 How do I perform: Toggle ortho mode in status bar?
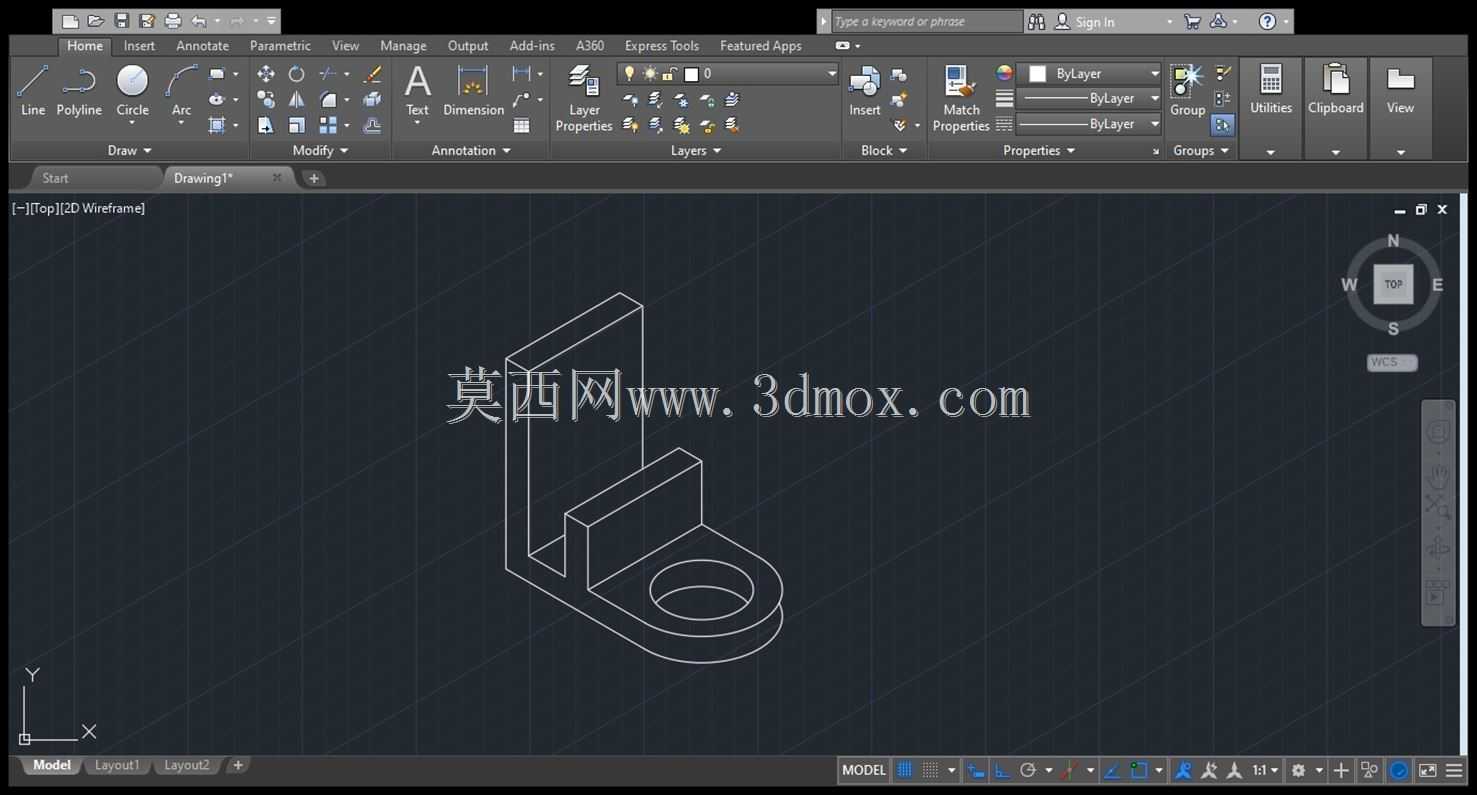click(1002, 770)
